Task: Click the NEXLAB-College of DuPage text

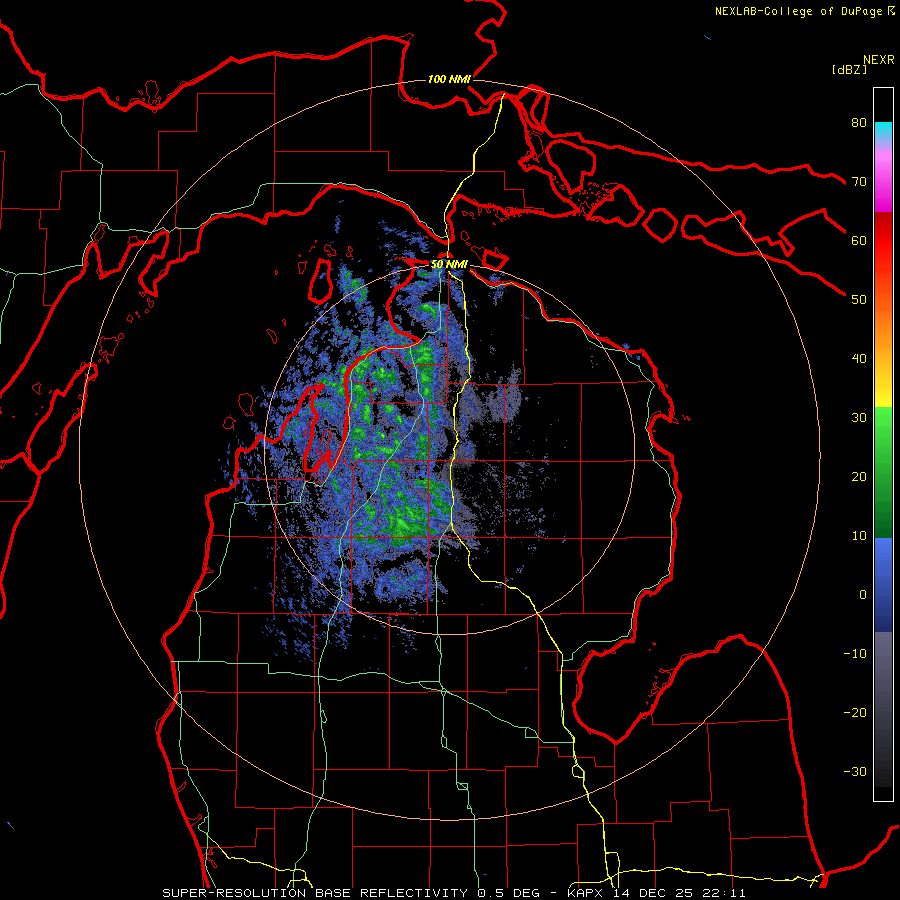Action: pyautogui.click(x=798, y=11)
